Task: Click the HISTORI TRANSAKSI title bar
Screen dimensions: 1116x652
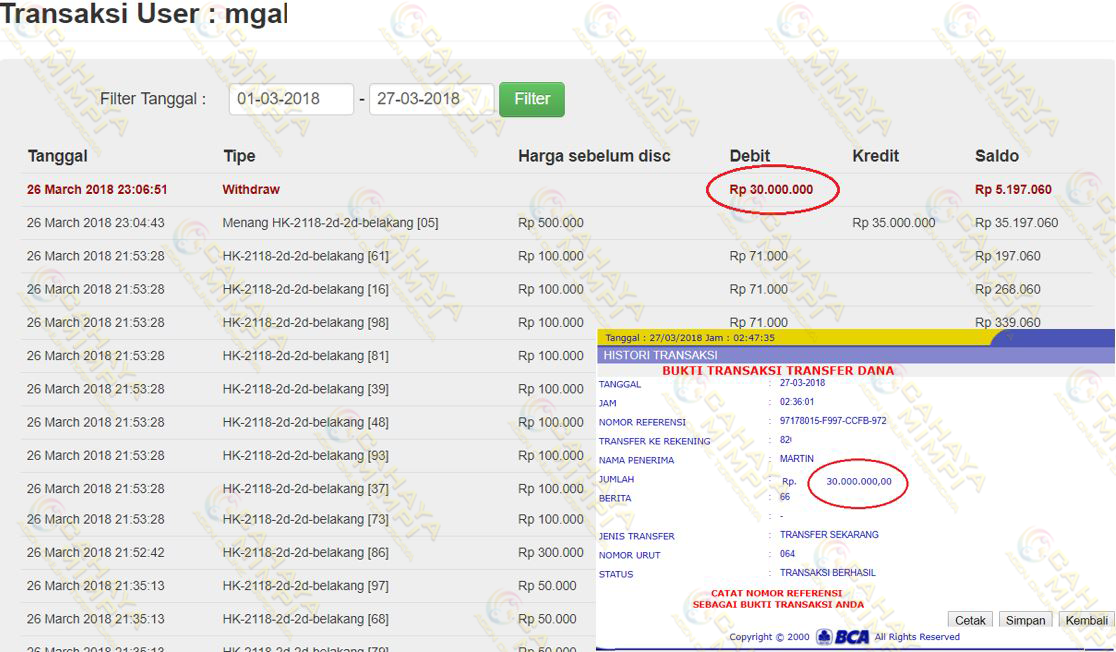Action: click(x=660, y=355)
